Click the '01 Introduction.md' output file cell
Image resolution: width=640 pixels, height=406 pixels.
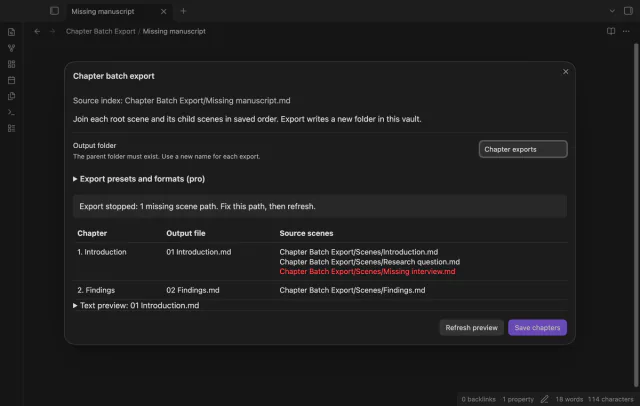point(198,252)
